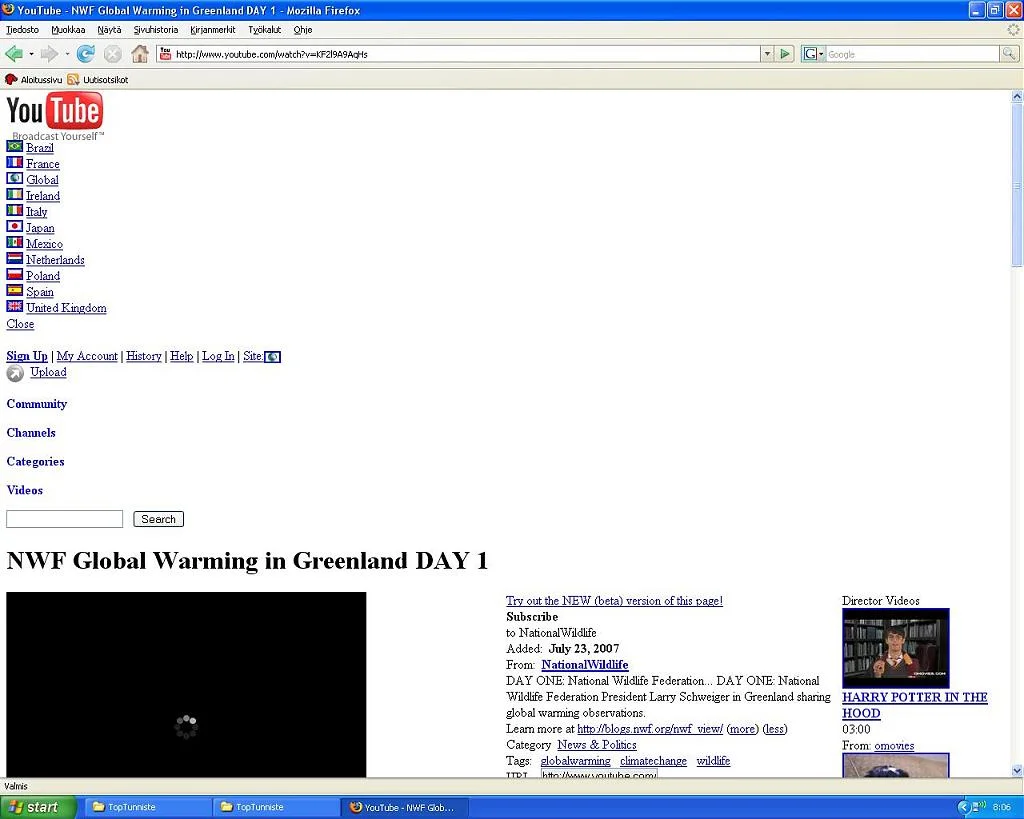This screenshot has width=1024, height=819.
Task: Click the gray Upload arrow icon
Action: point(15,373)
